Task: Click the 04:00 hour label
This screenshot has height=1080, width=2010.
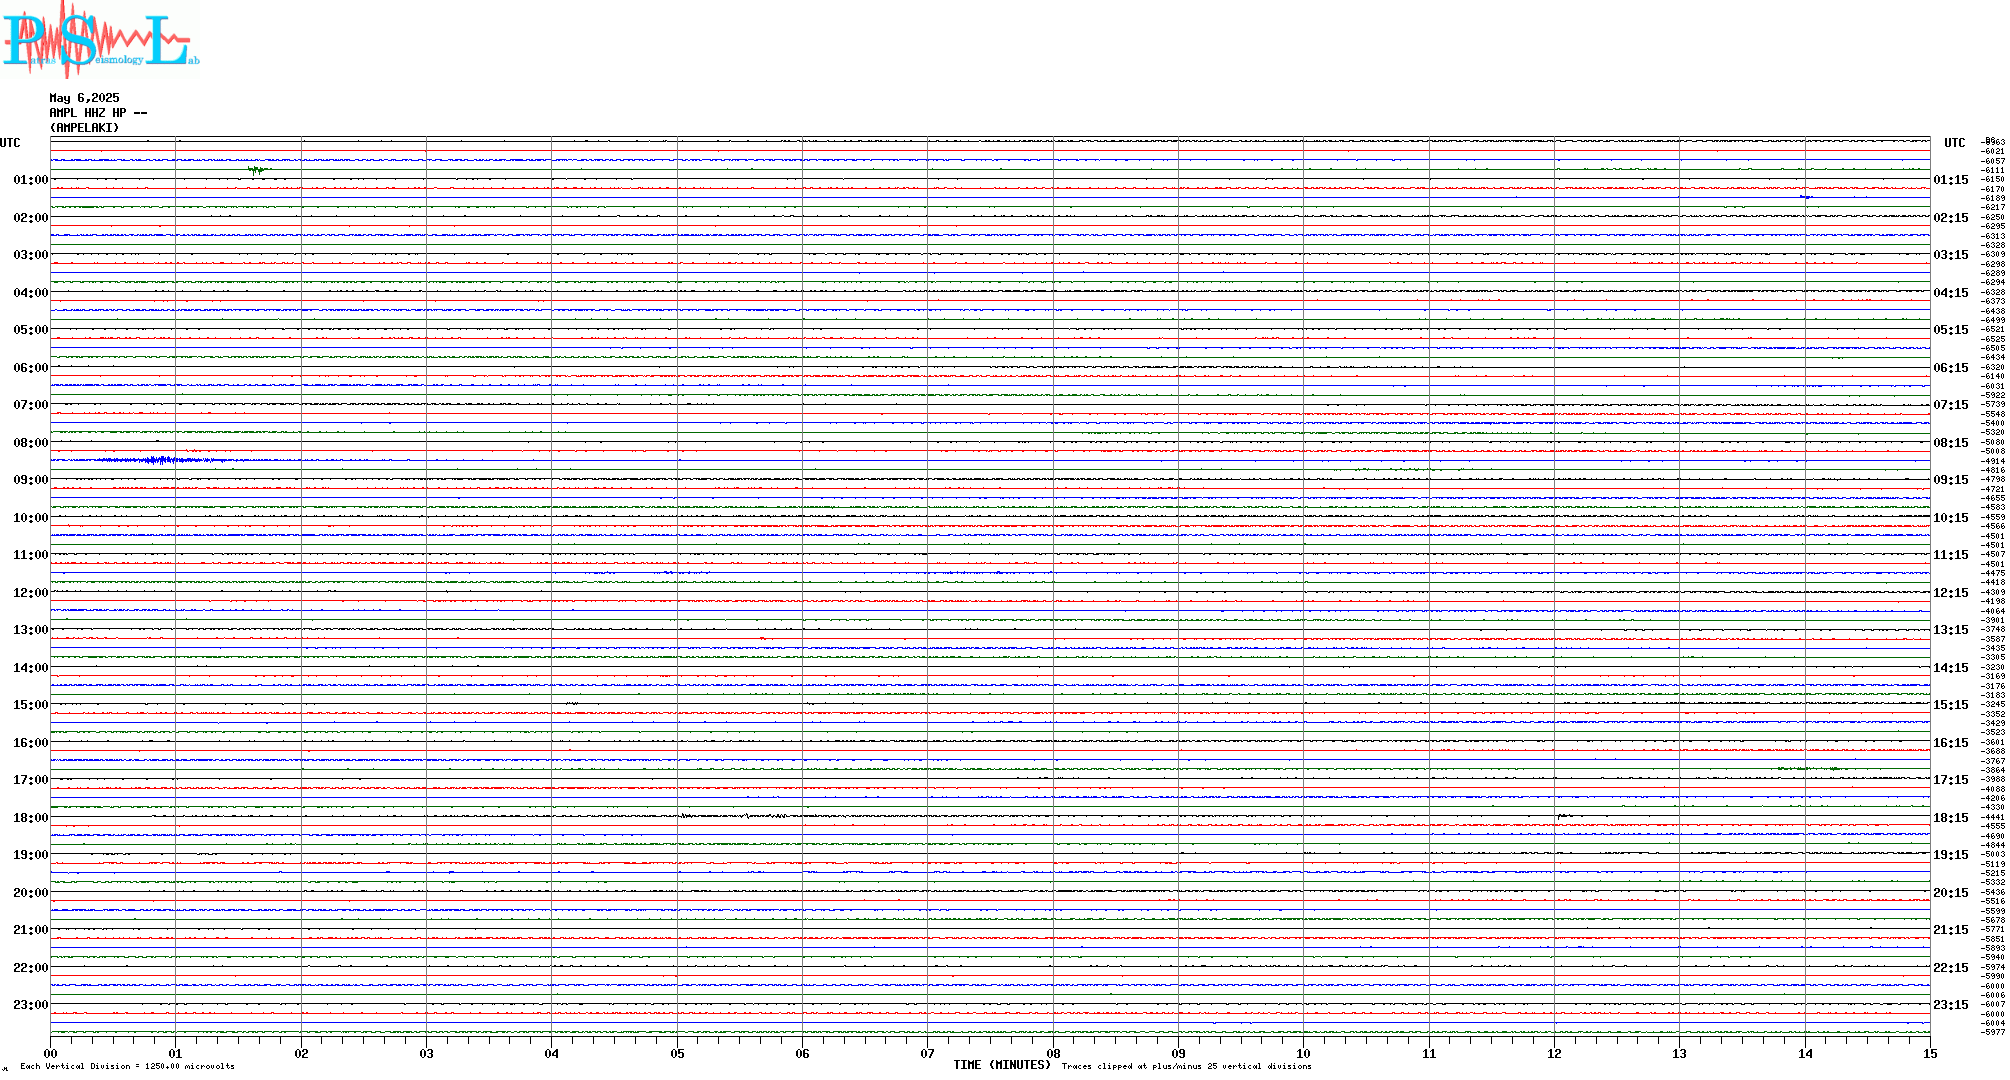Action: [x=30, y=293]
